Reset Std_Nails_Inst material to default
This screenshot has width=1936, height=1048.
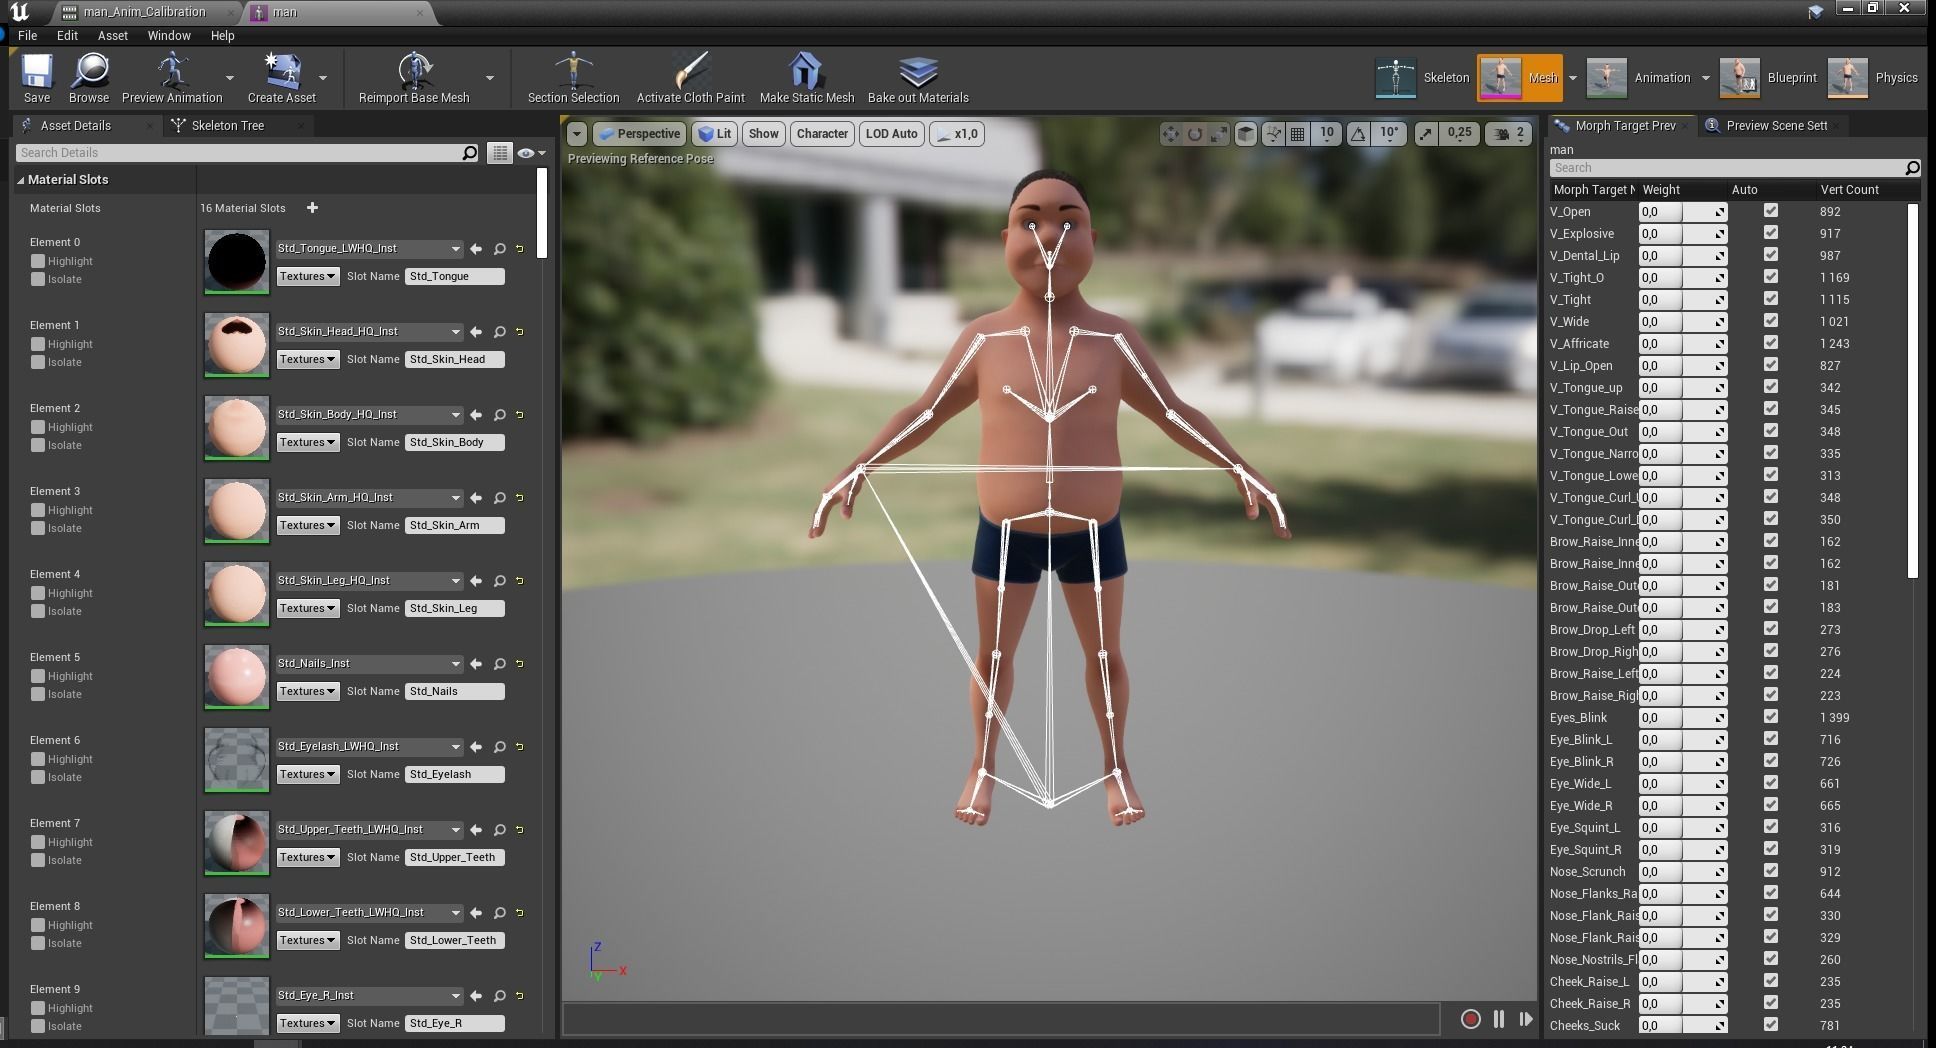point(520,664)
